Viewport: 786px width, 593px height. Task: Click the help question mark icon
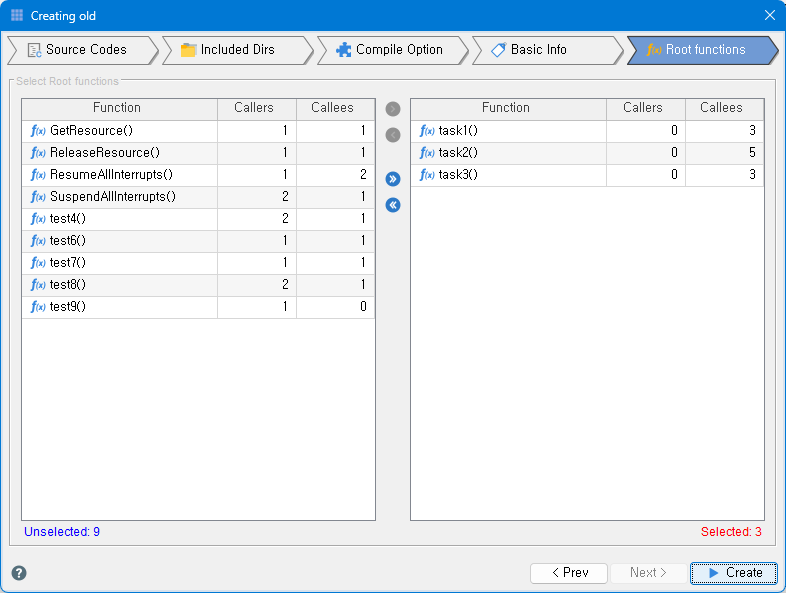click(19, 573)
